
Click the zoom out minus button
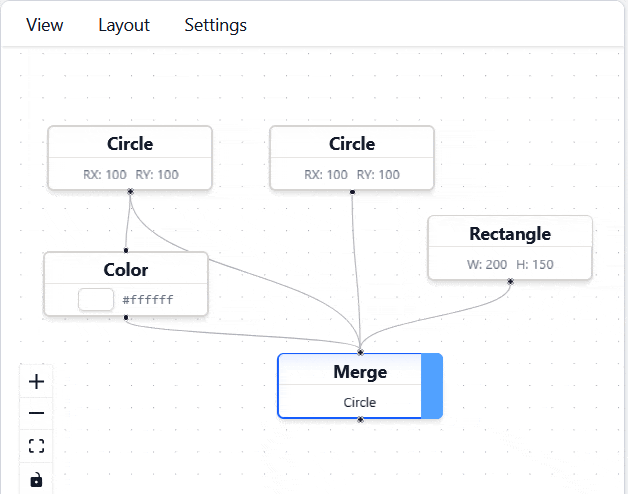(37, 413)
